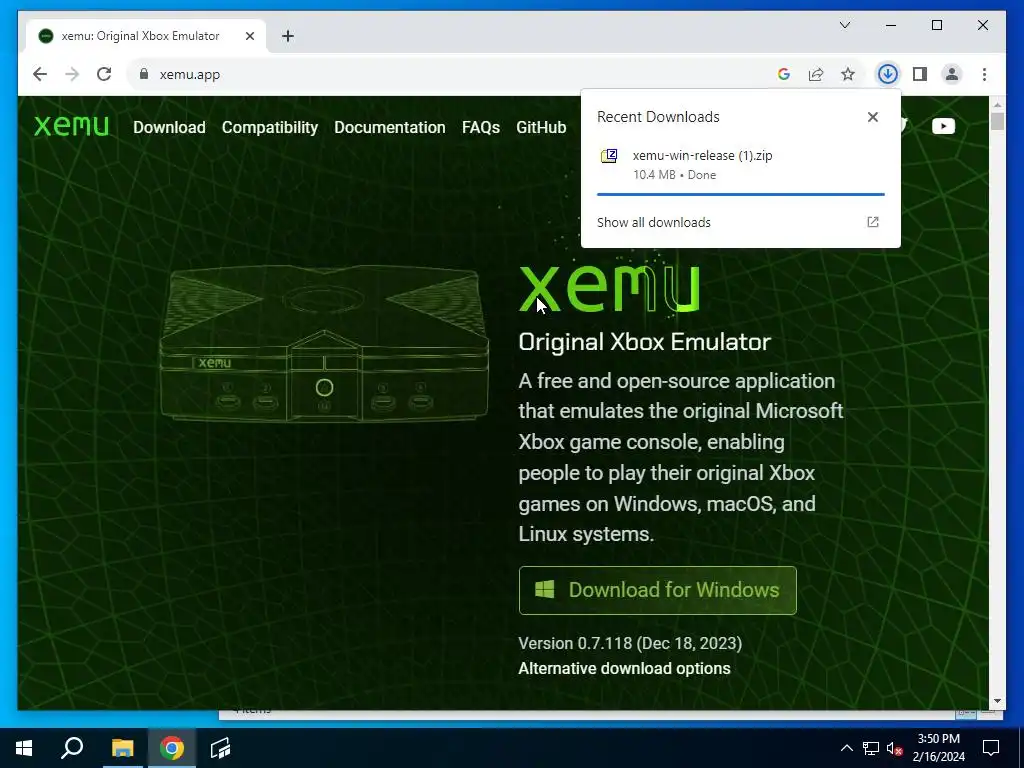Close the Recent Downloads popup

872,117
